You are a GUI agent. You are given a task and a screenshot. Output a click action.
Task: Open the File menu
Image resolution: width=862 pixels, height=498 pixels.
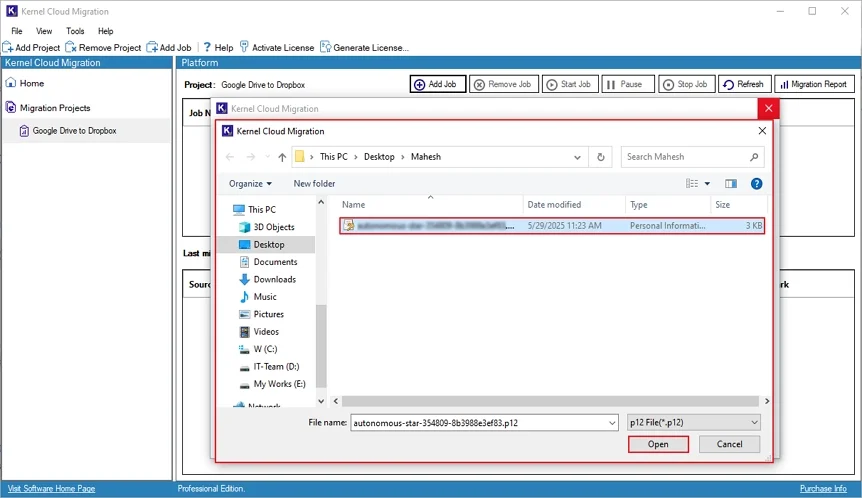click(17, 31)
